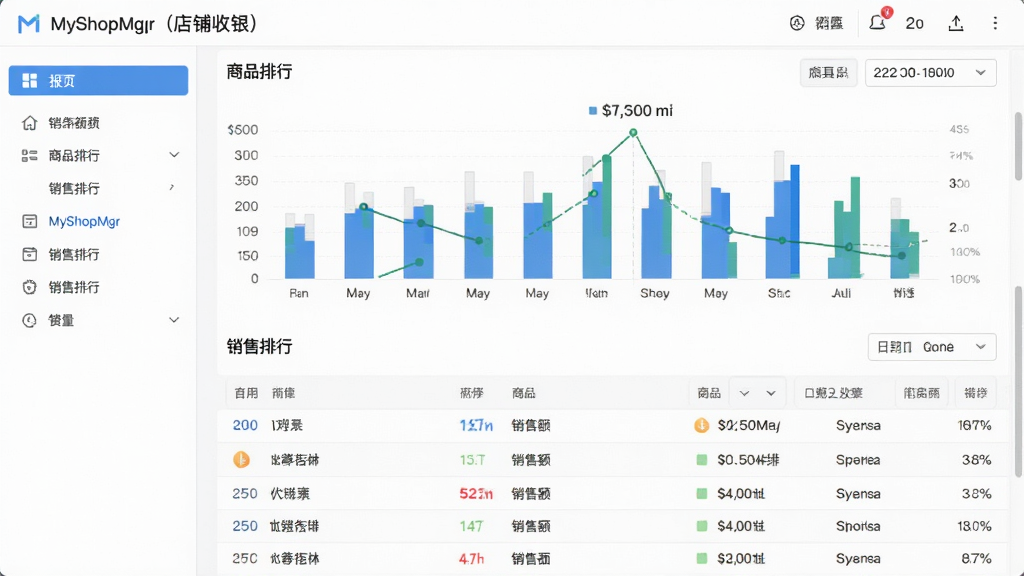Open the 日期 Gone dropdown
1024x576 pixels.
932,347
